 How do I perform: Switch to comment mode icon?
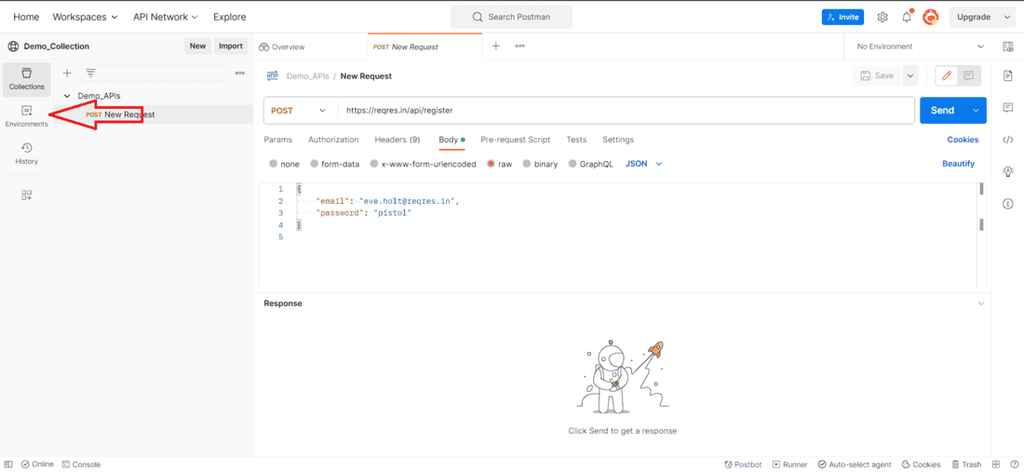(x=968, y=76)
